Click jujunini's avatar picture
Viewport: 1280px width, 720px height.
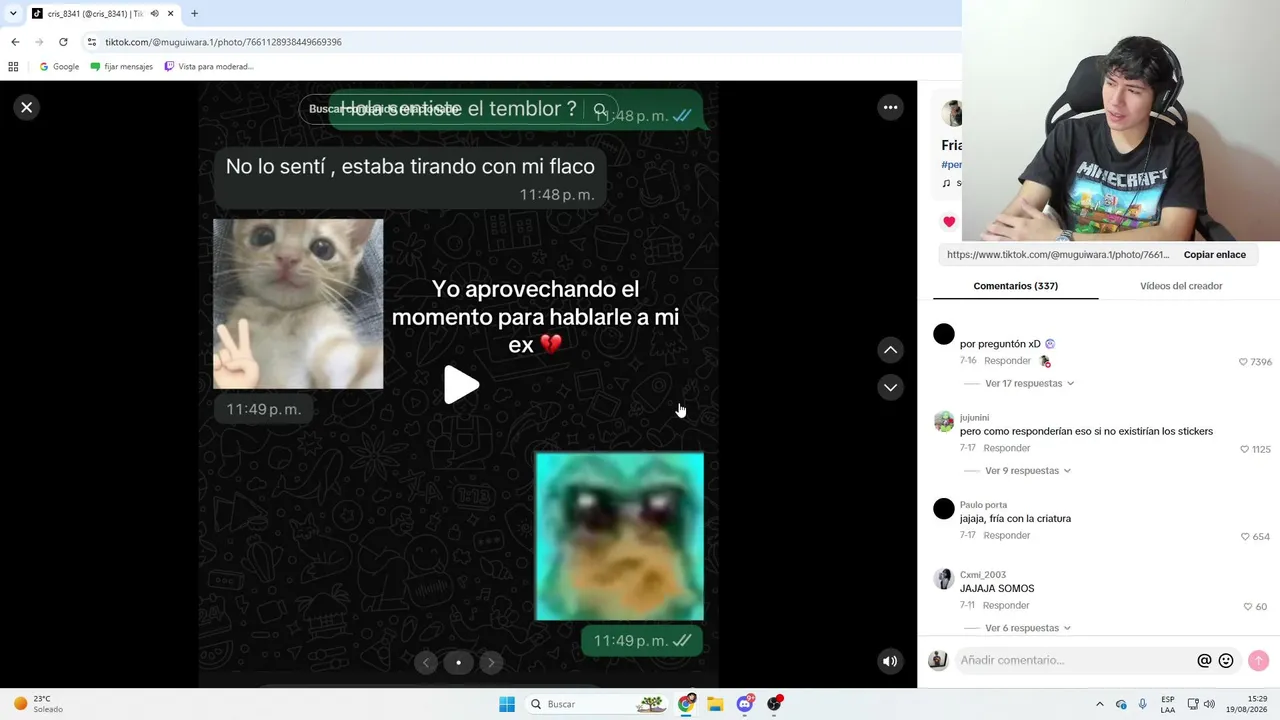pos(944,421)
